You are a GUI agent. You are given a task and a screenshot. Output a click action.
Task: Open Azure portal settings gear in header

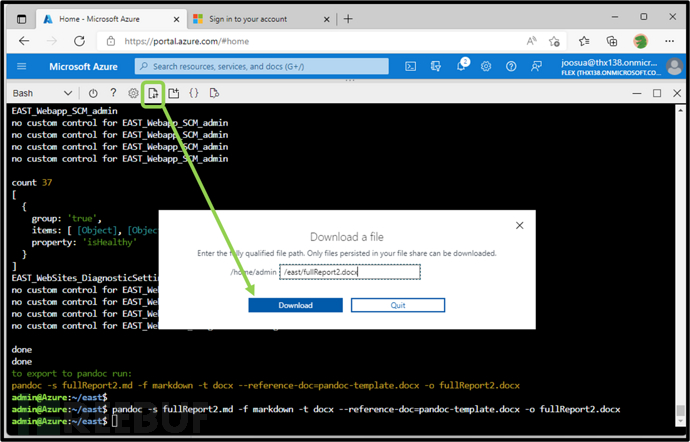point(486,66)
